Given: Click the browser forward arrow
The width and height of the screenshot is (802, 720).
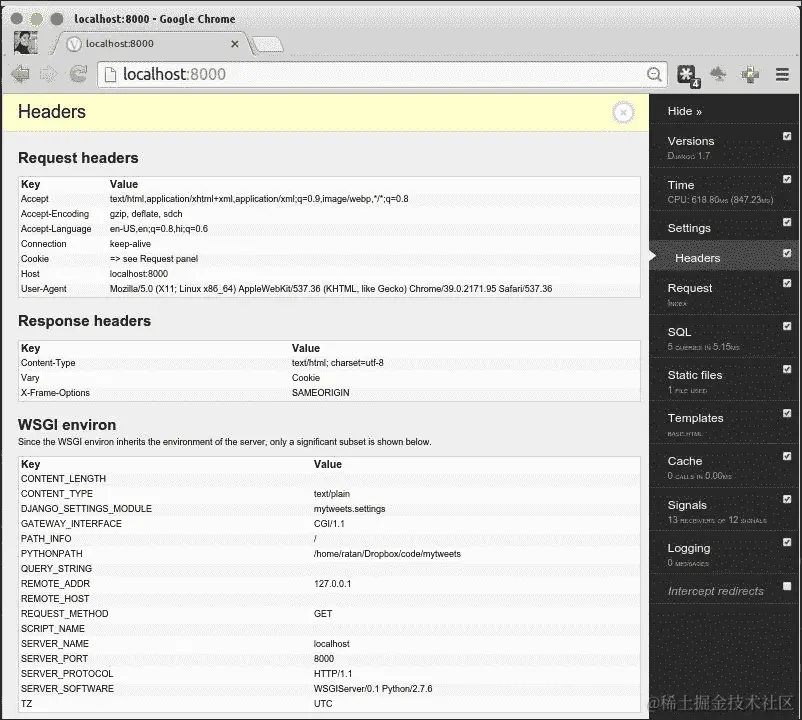Looking at the screenshot, I should pos(49,74).
